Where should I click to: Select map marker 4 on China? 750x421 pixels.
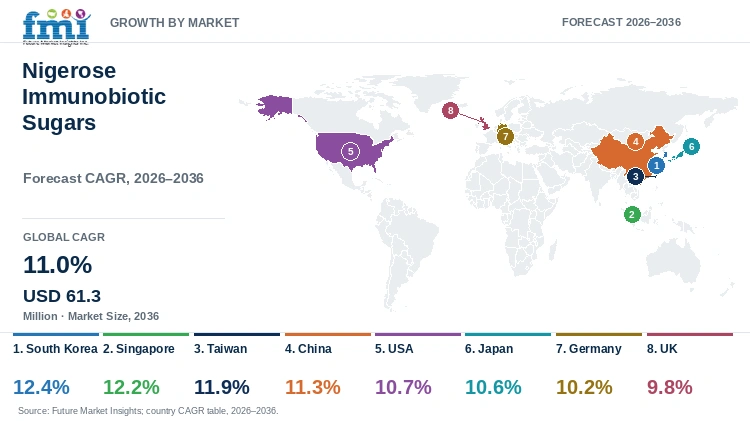(636, 142)
